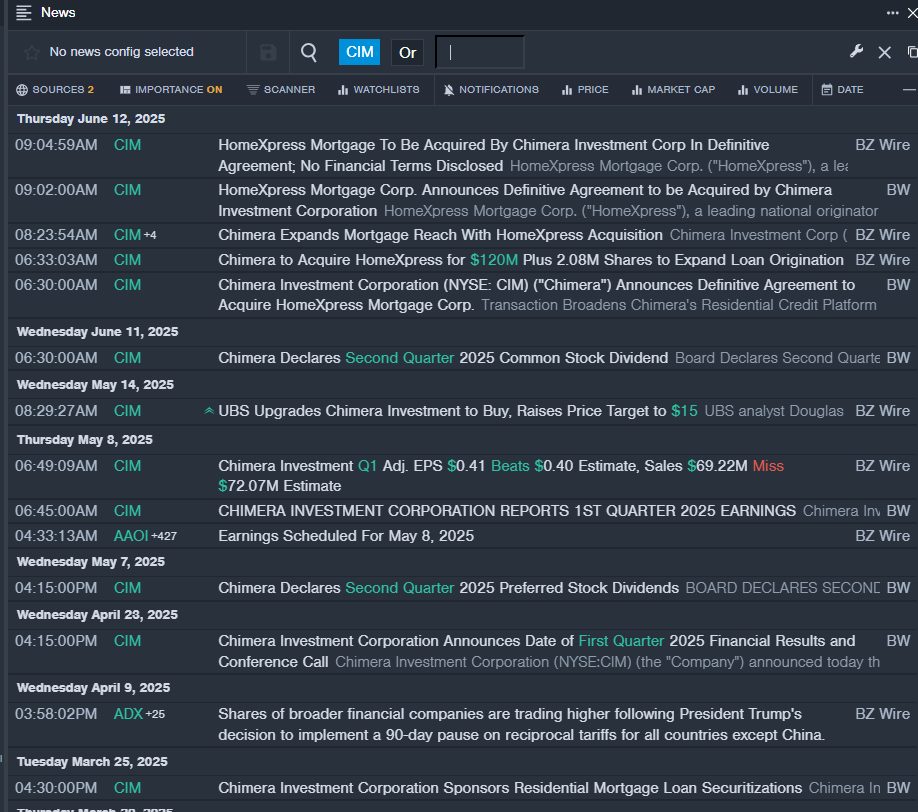Viewport: 918px width, 812px height.
Task: Click the +25 tickers badge beside ADX
Action: point(155,715)
